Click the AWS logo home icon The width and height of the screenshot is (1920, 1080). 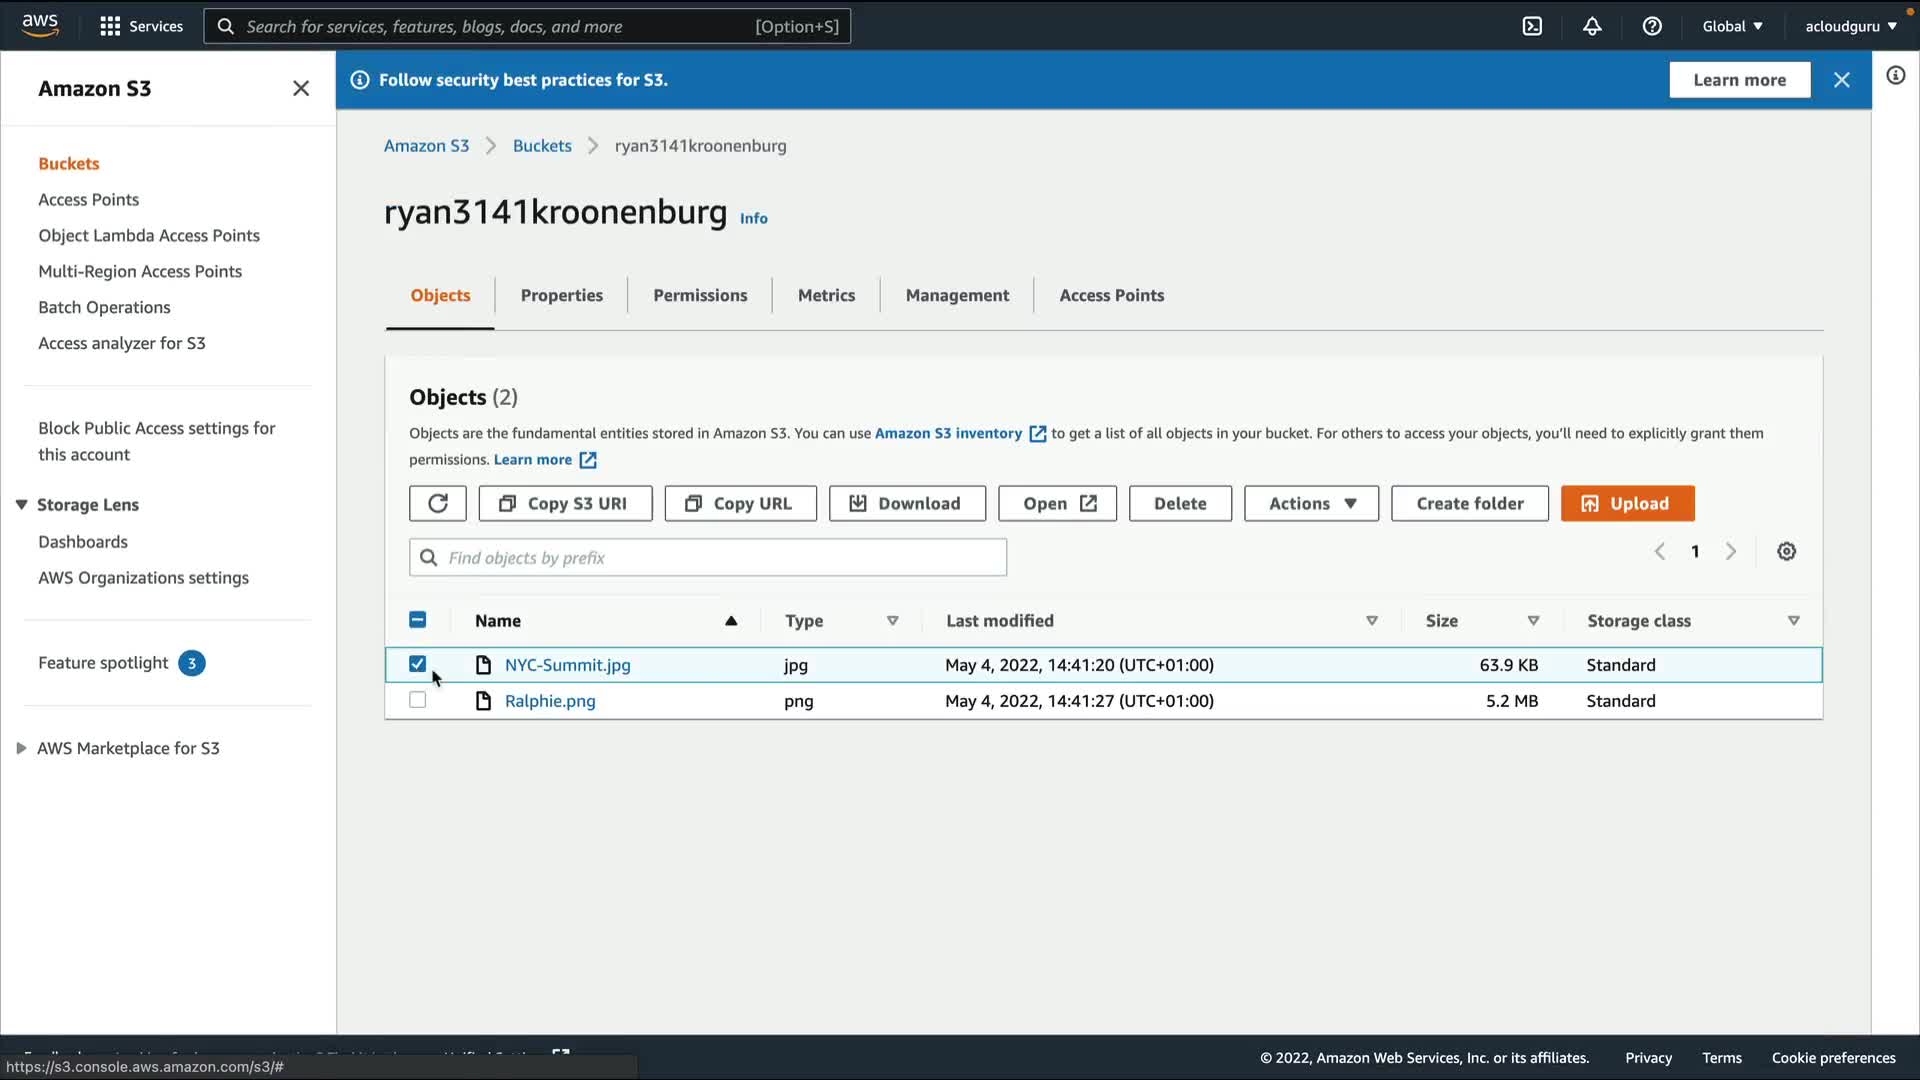(x=40, y=25)
